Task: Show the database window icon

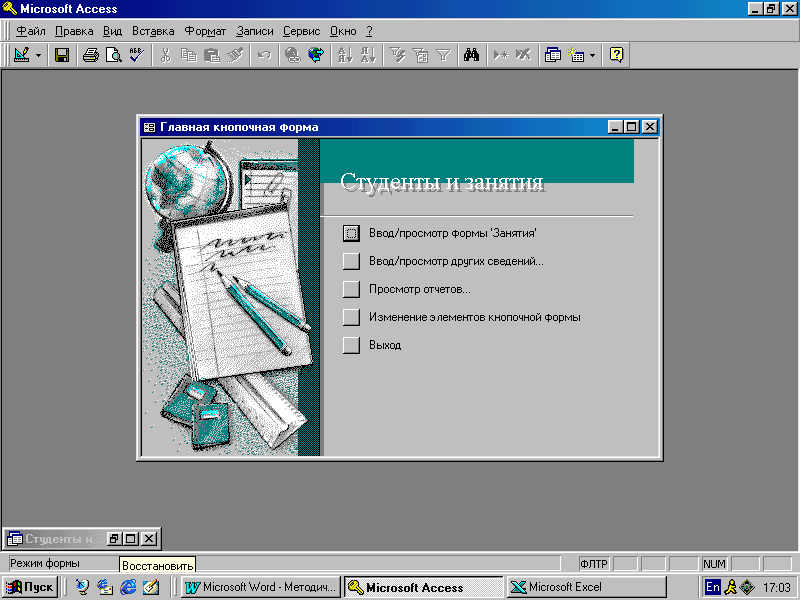Action: [x=553, y=55]
